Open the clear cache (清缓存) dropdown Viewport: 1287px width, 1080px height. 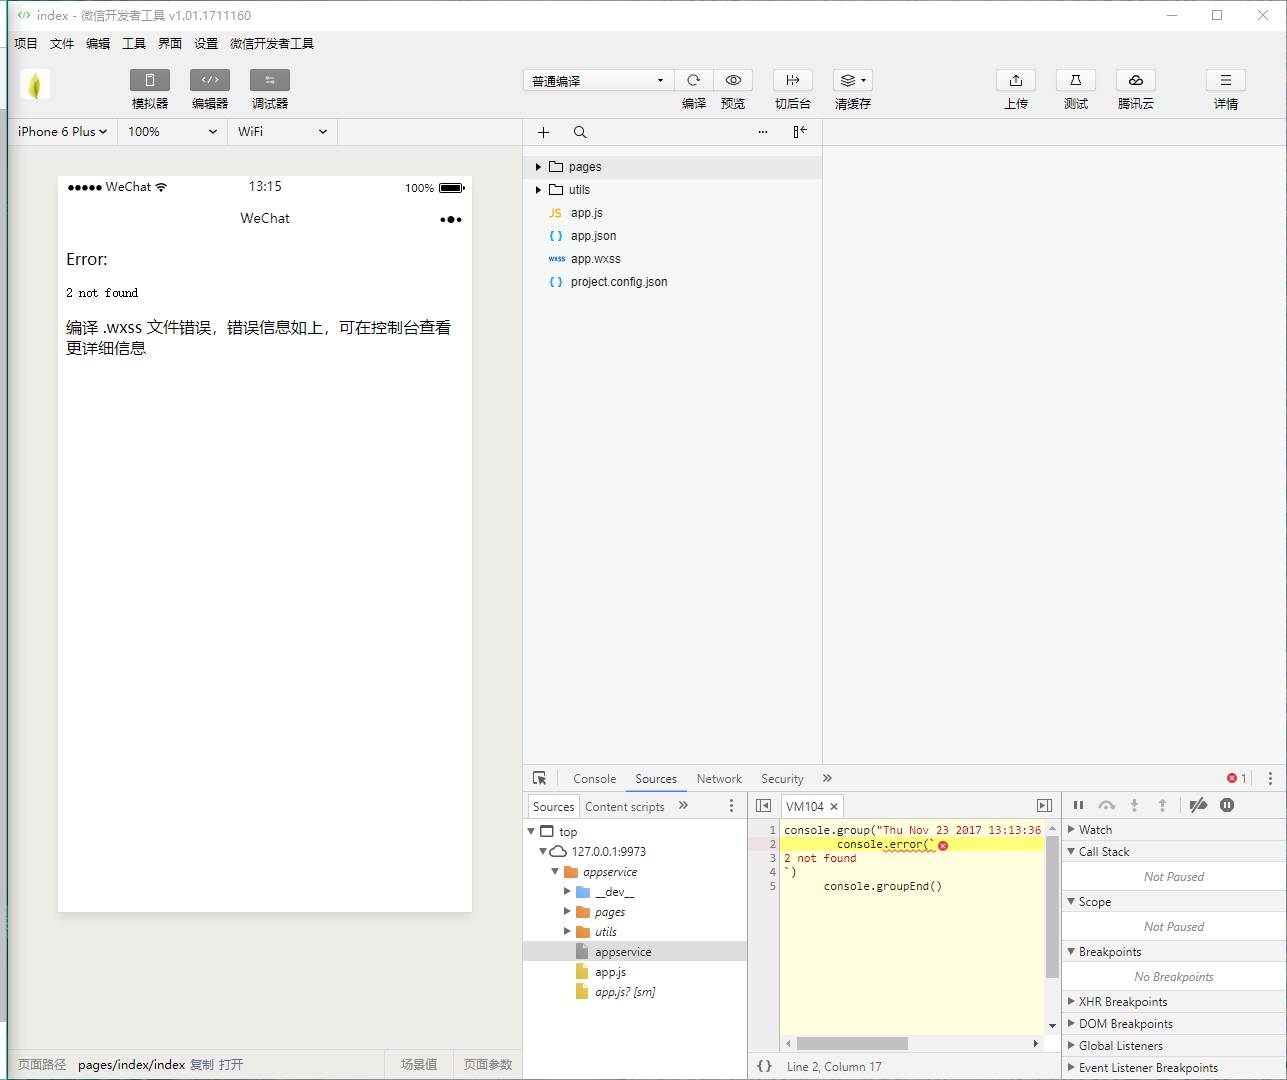coord(853,80)
